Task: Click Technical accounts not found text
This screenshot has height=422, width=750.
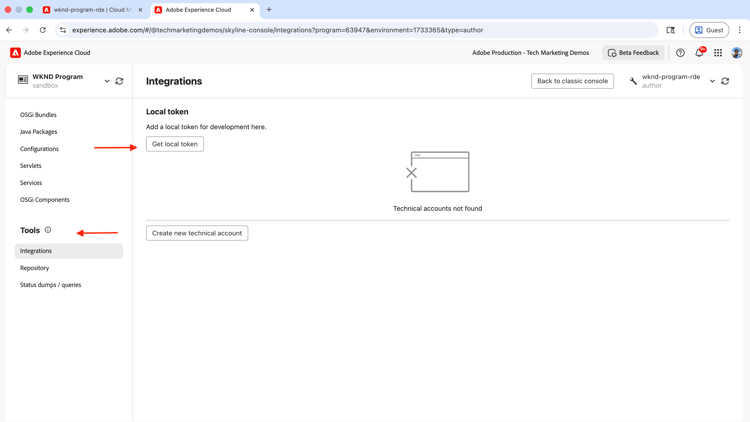Action: click(438, 209)
